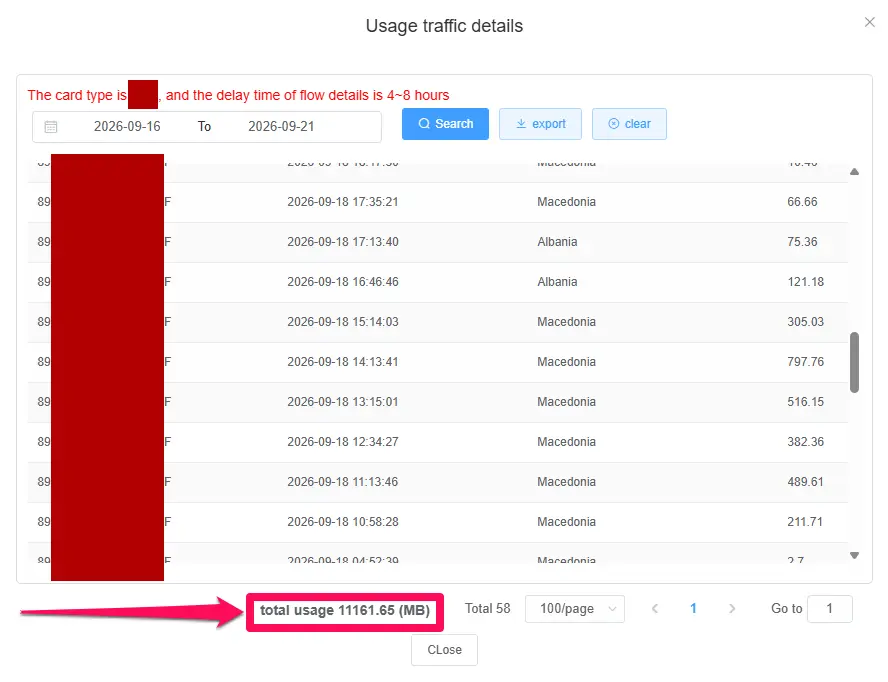The width and height of the screenshot is (888, 682).
Task: Go to next page arrow
Action: click(x=732, y=609)
